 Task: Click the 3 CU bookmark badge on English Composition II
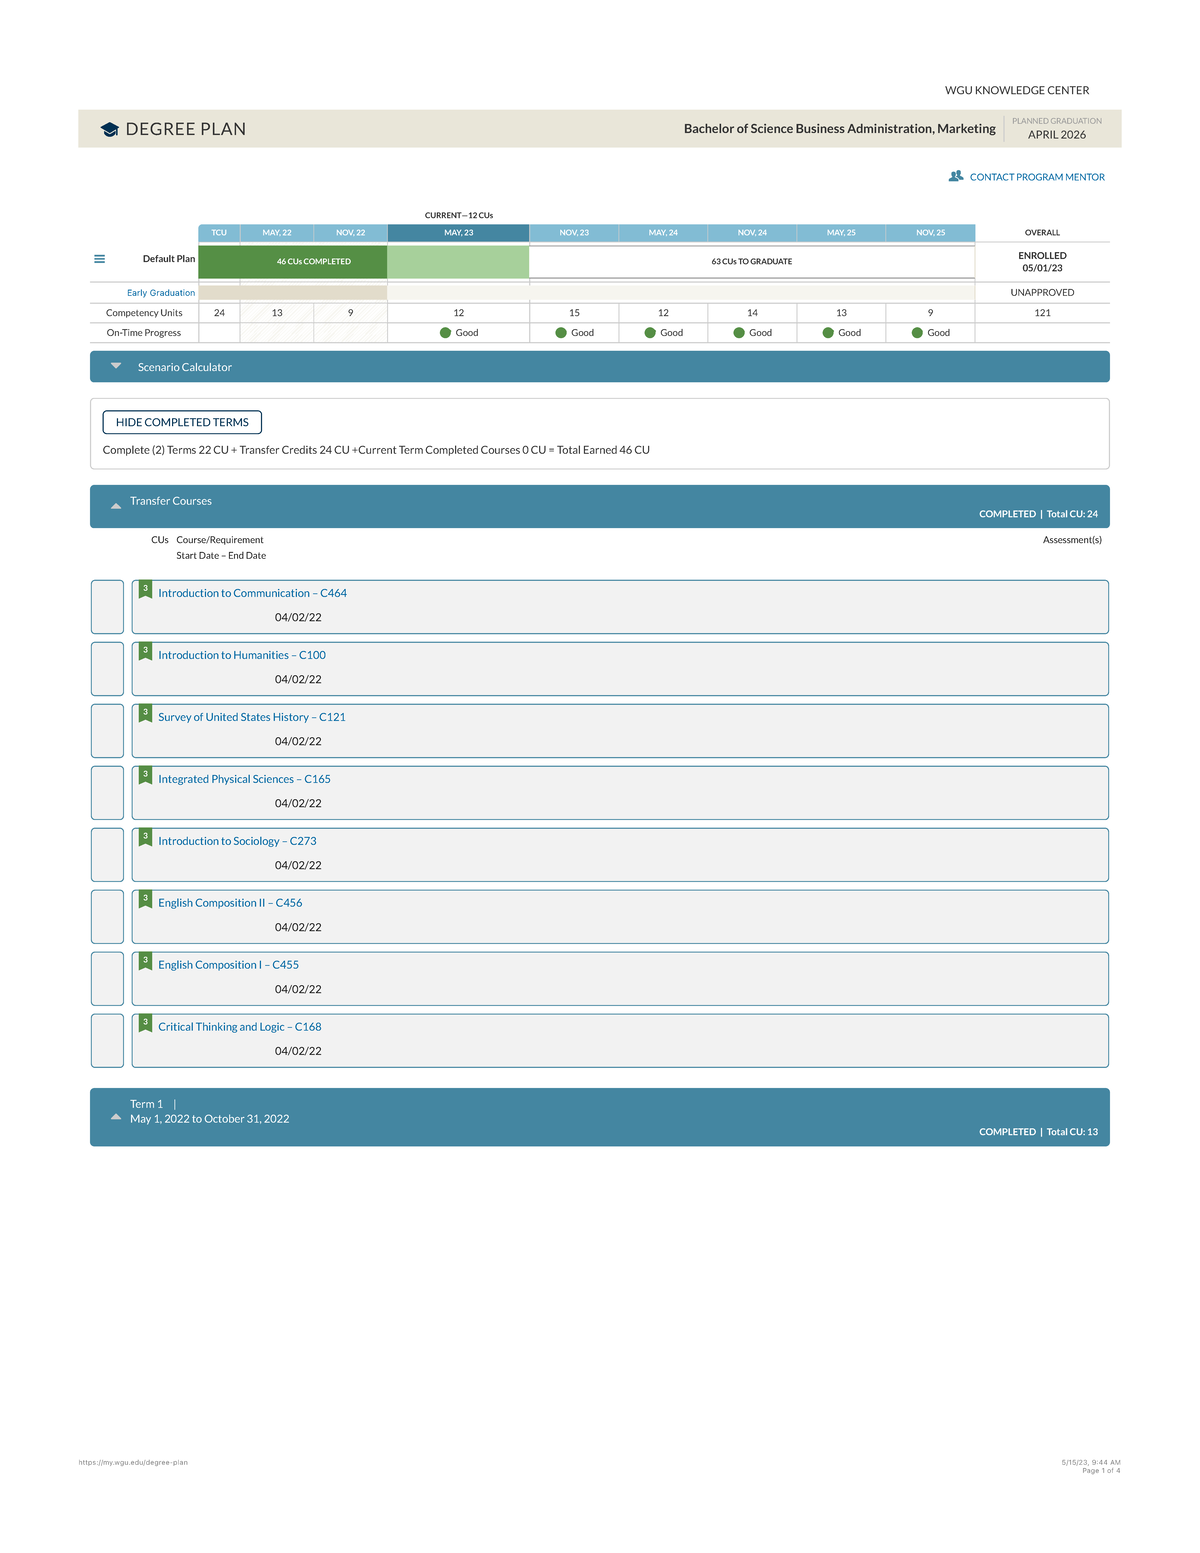point(145,900)
